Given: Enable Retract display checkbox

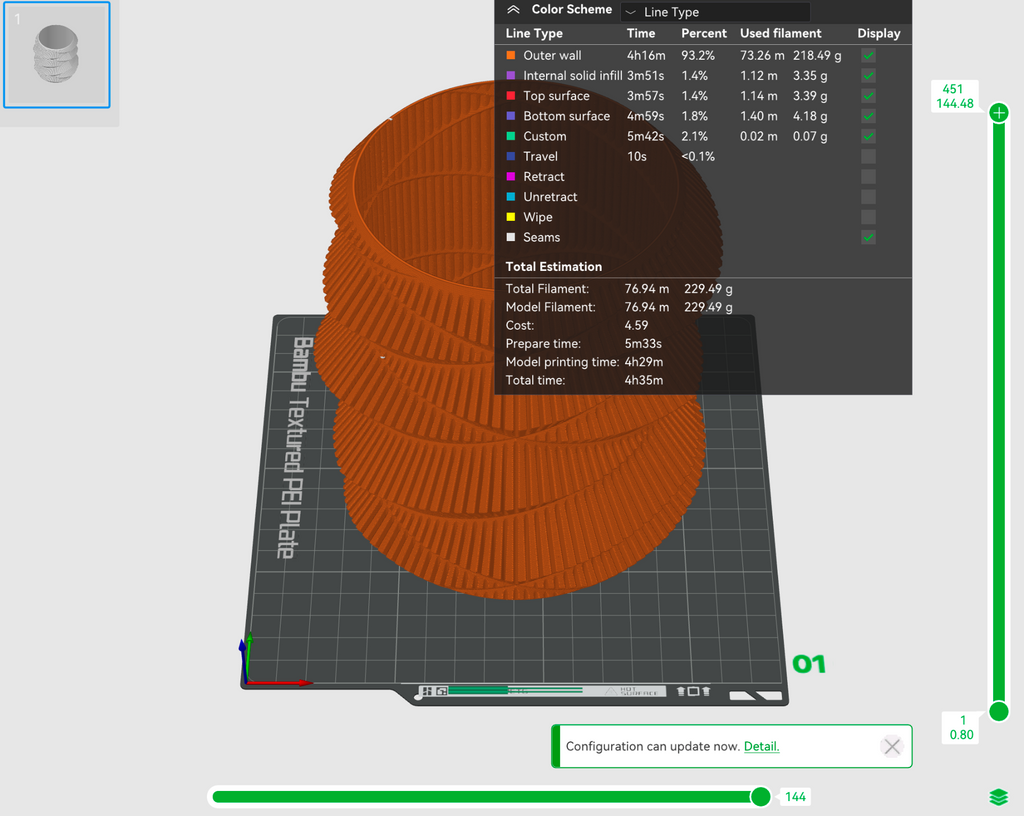Looking at the screenshot, I should pos(869,177).
